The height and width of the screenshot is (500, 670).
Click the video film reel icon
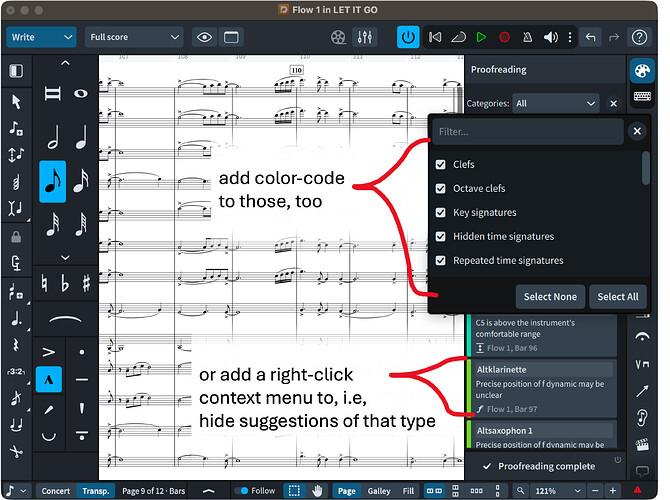coord(338,38)
